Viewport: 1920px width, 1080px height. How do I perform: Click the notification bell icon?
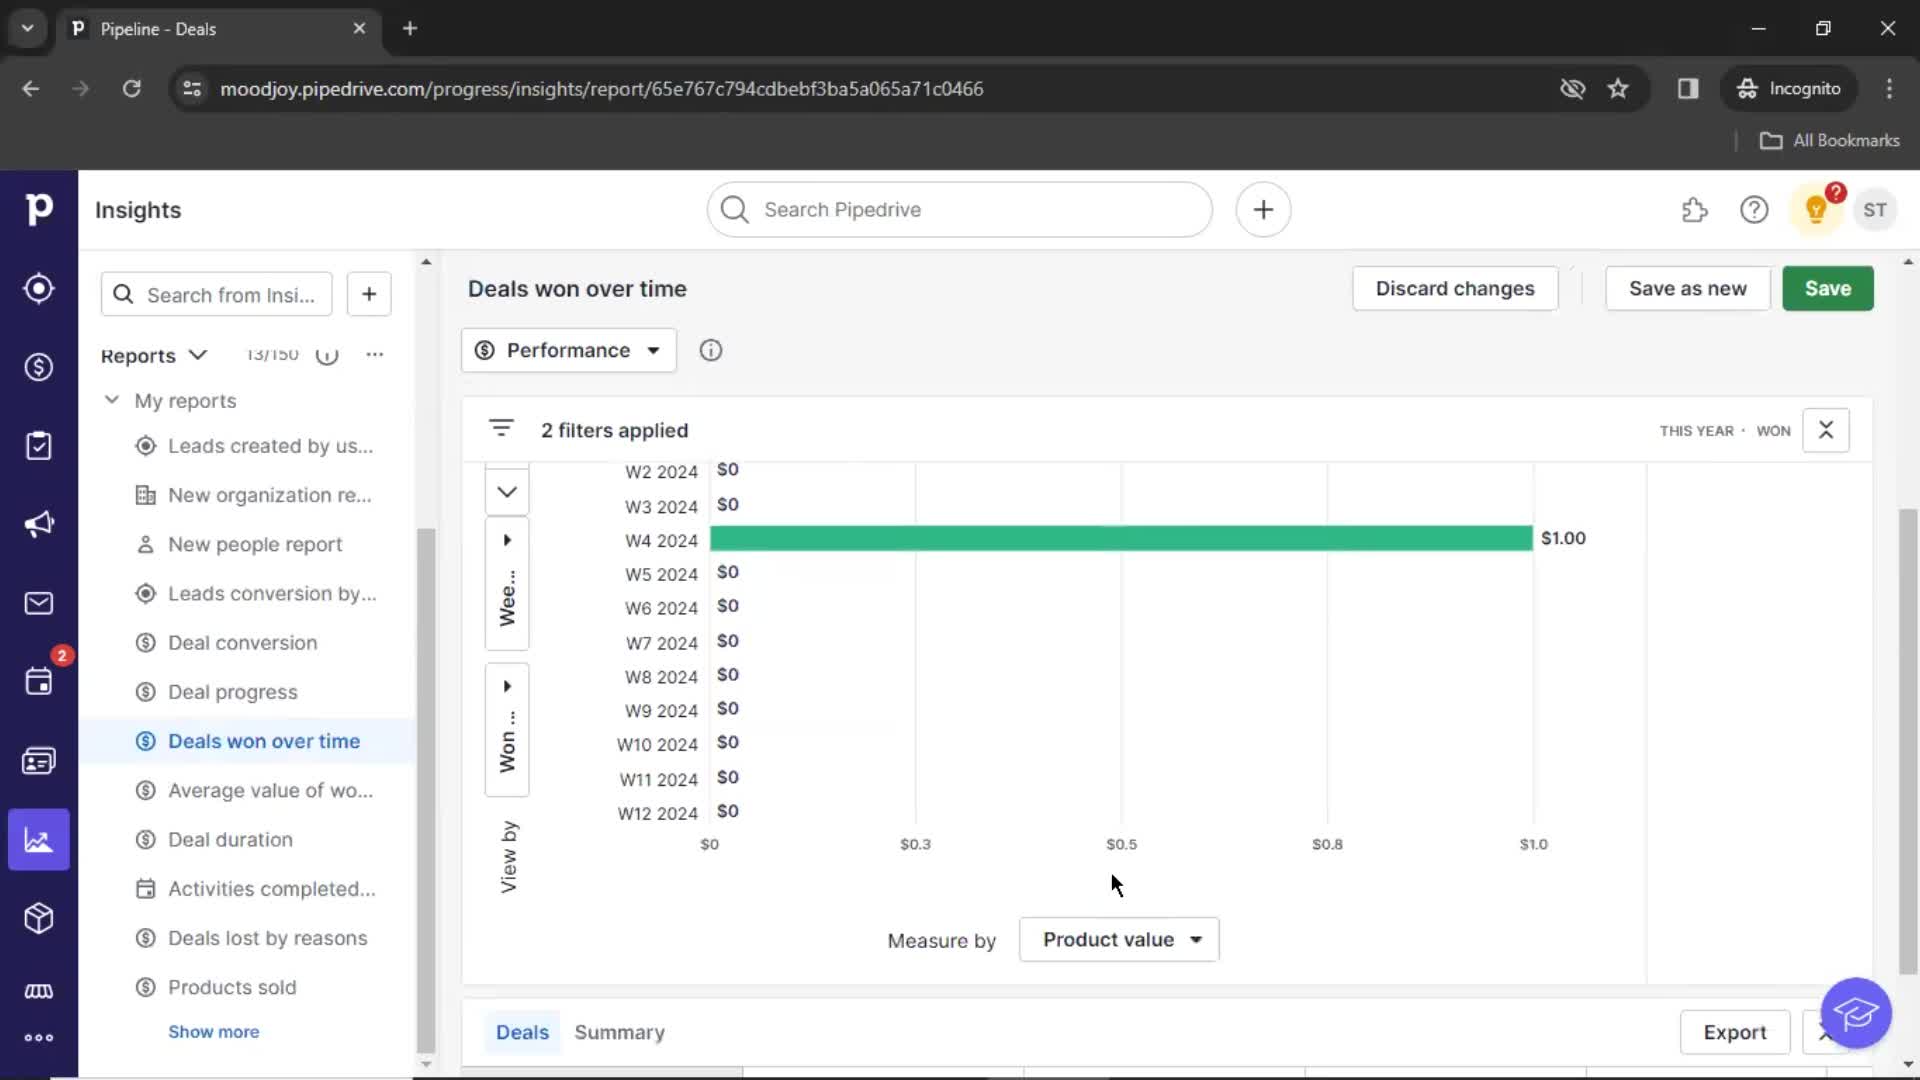point(1815,210)
